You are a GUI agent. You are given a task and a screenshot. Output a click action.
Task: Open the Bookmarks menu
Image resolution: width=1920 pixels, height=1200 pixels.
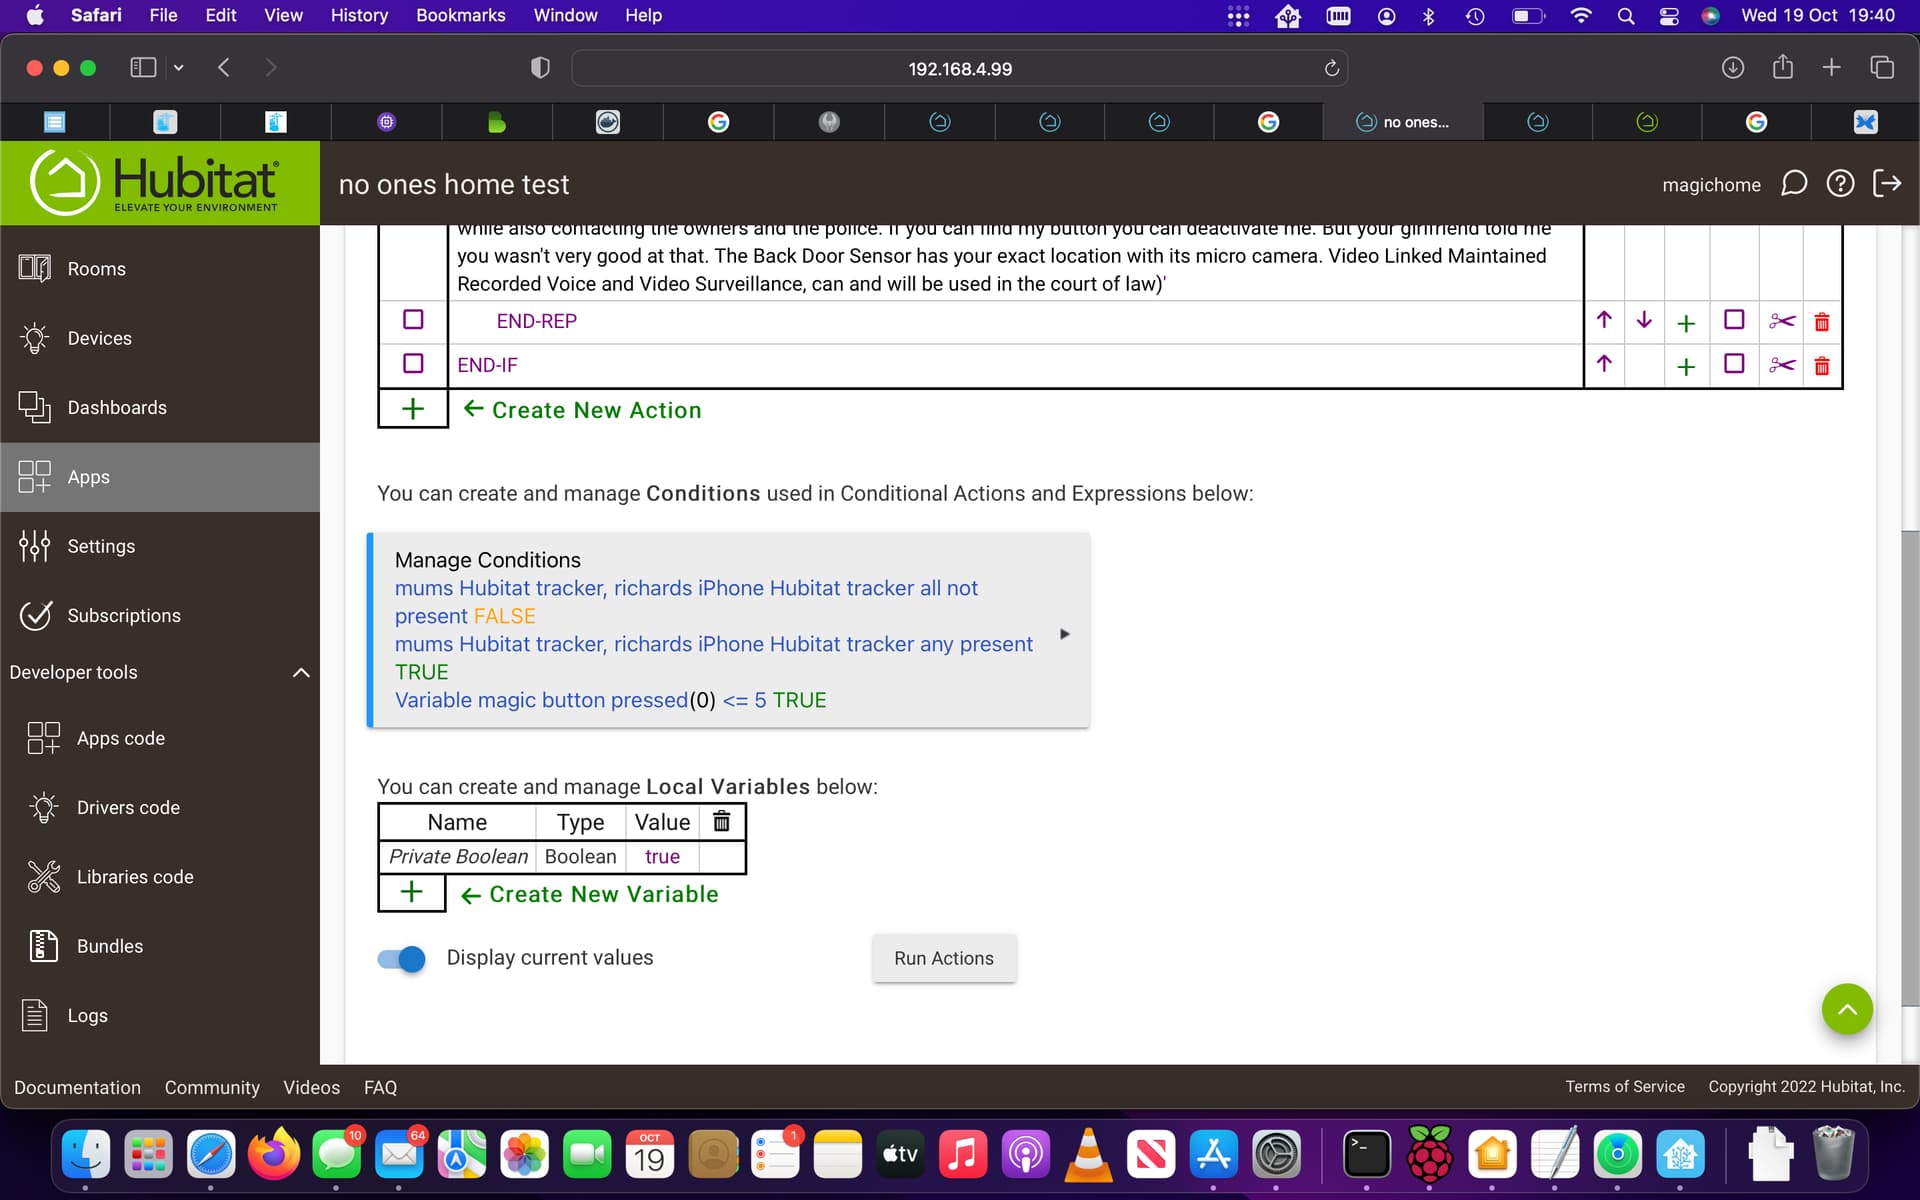460,15
